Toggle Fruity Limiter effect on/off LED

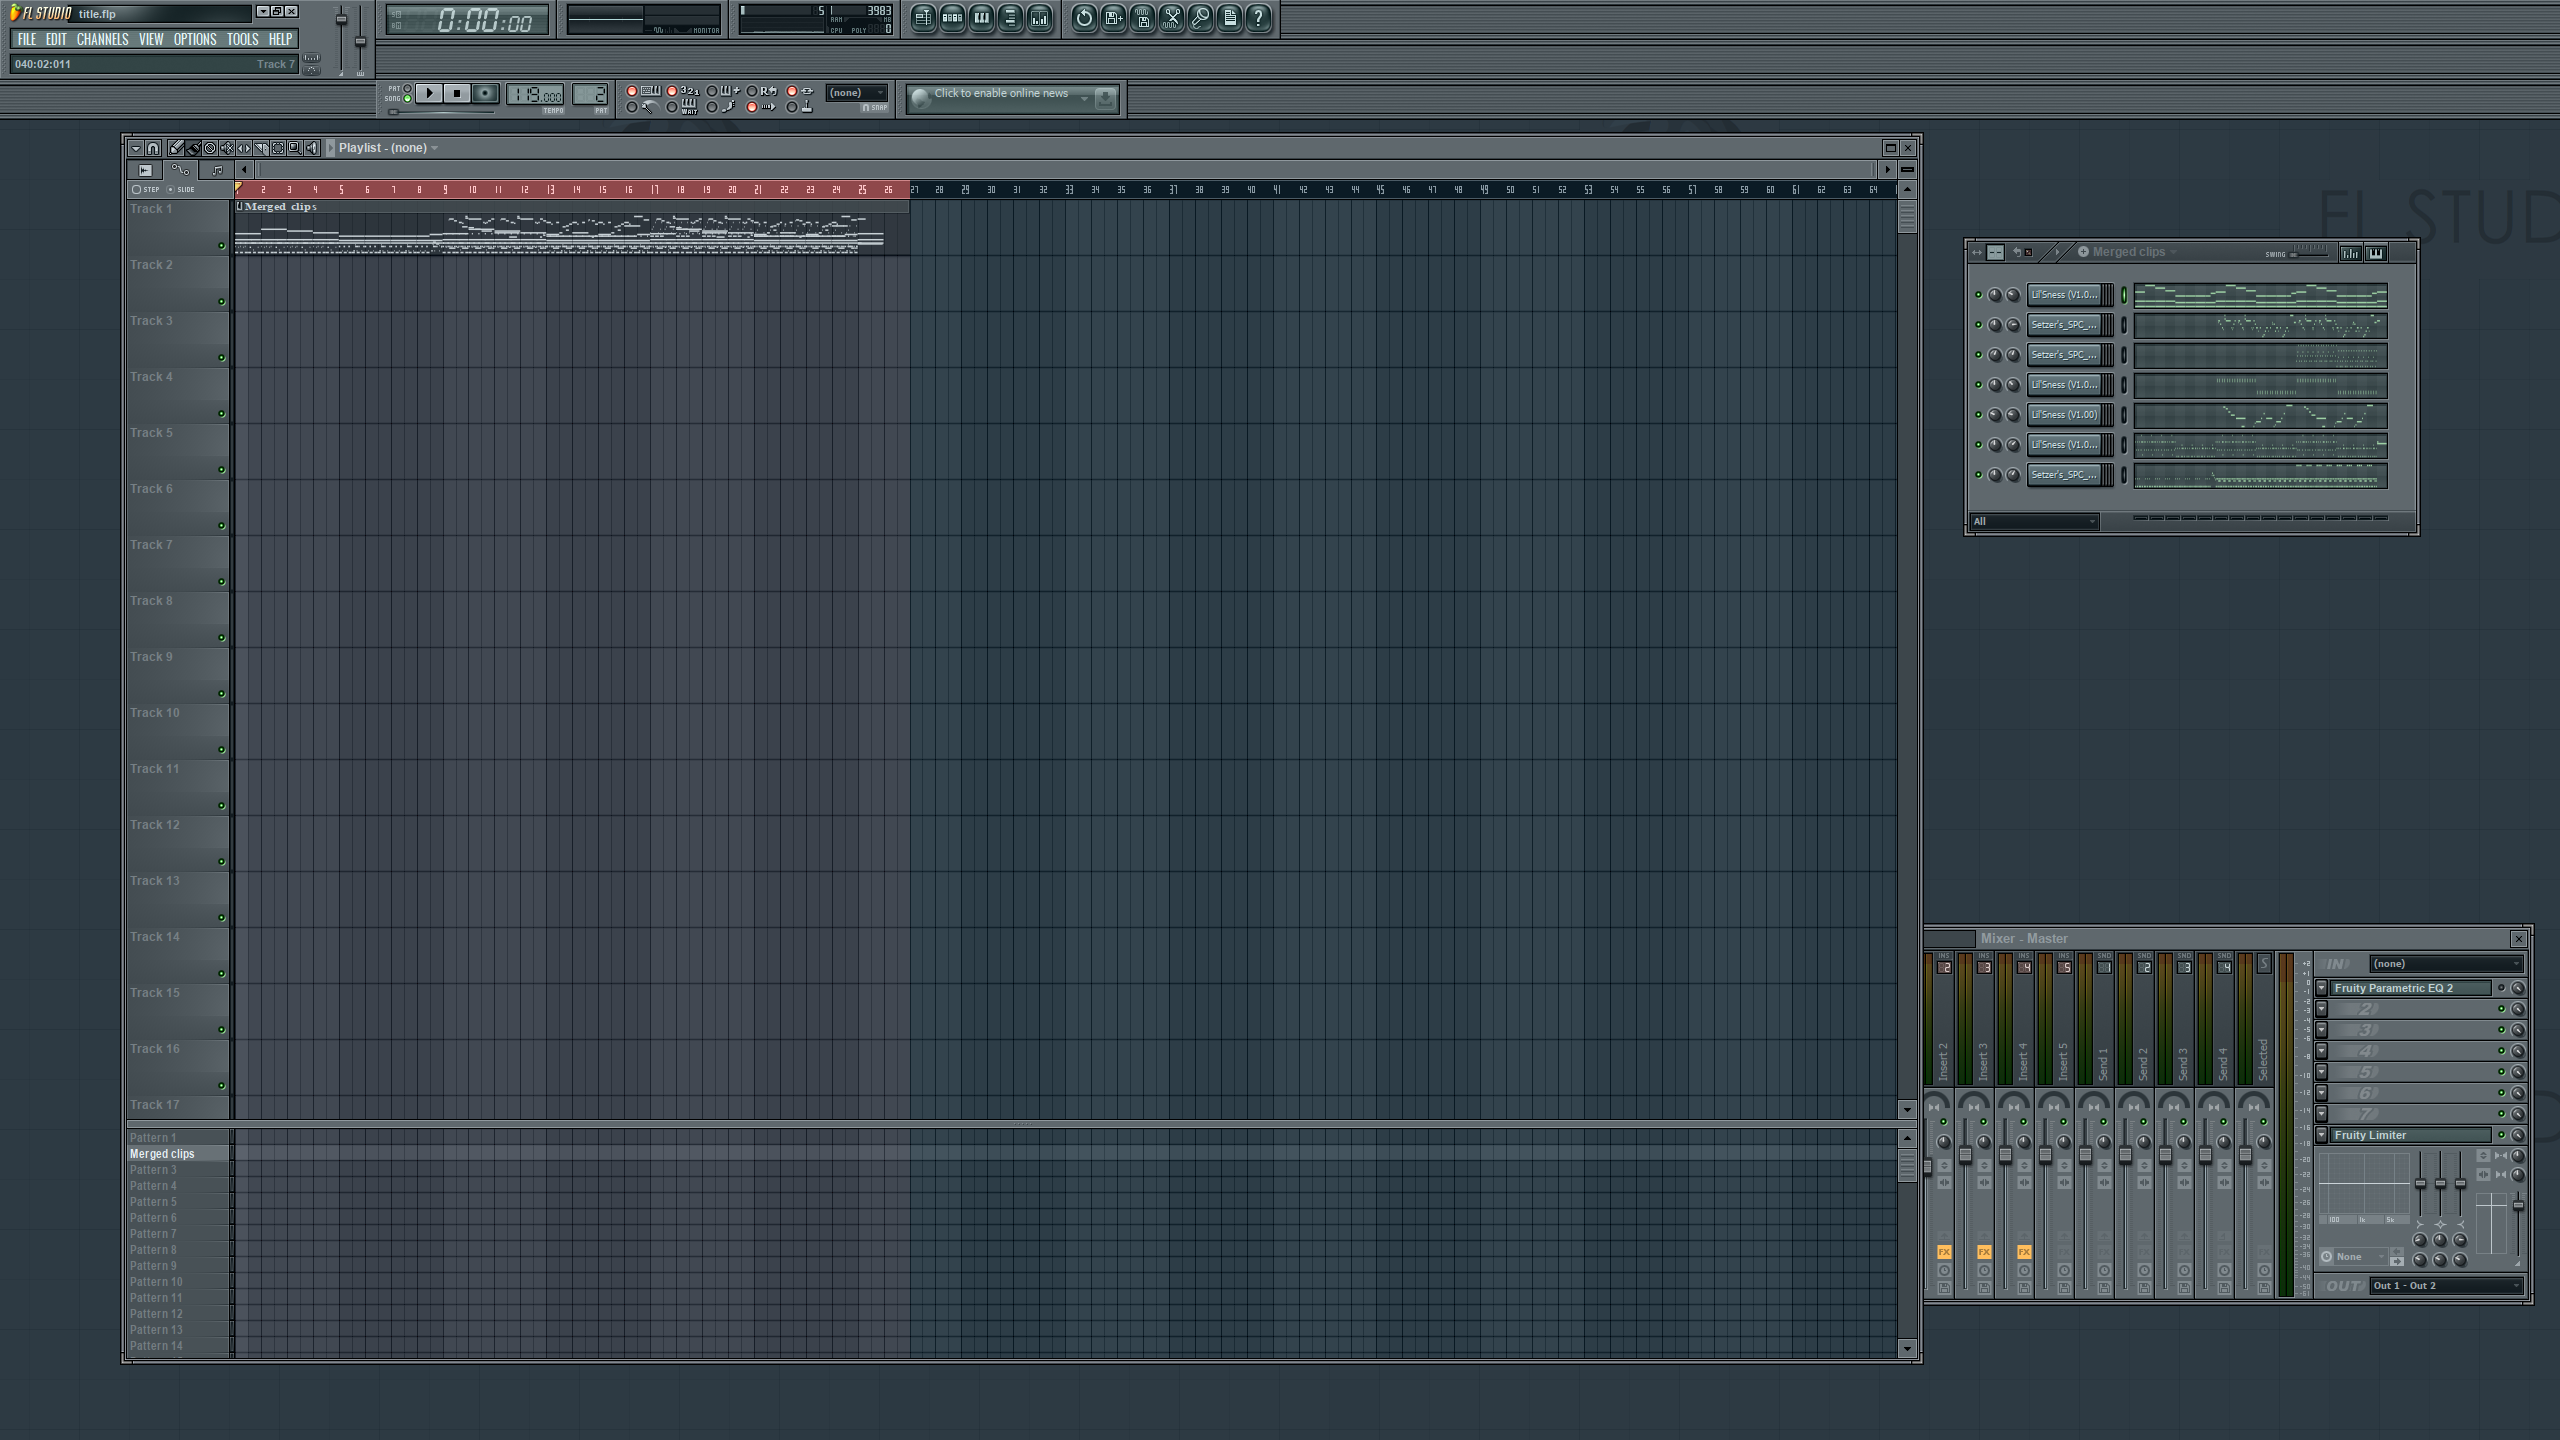pos(2502,1135)
